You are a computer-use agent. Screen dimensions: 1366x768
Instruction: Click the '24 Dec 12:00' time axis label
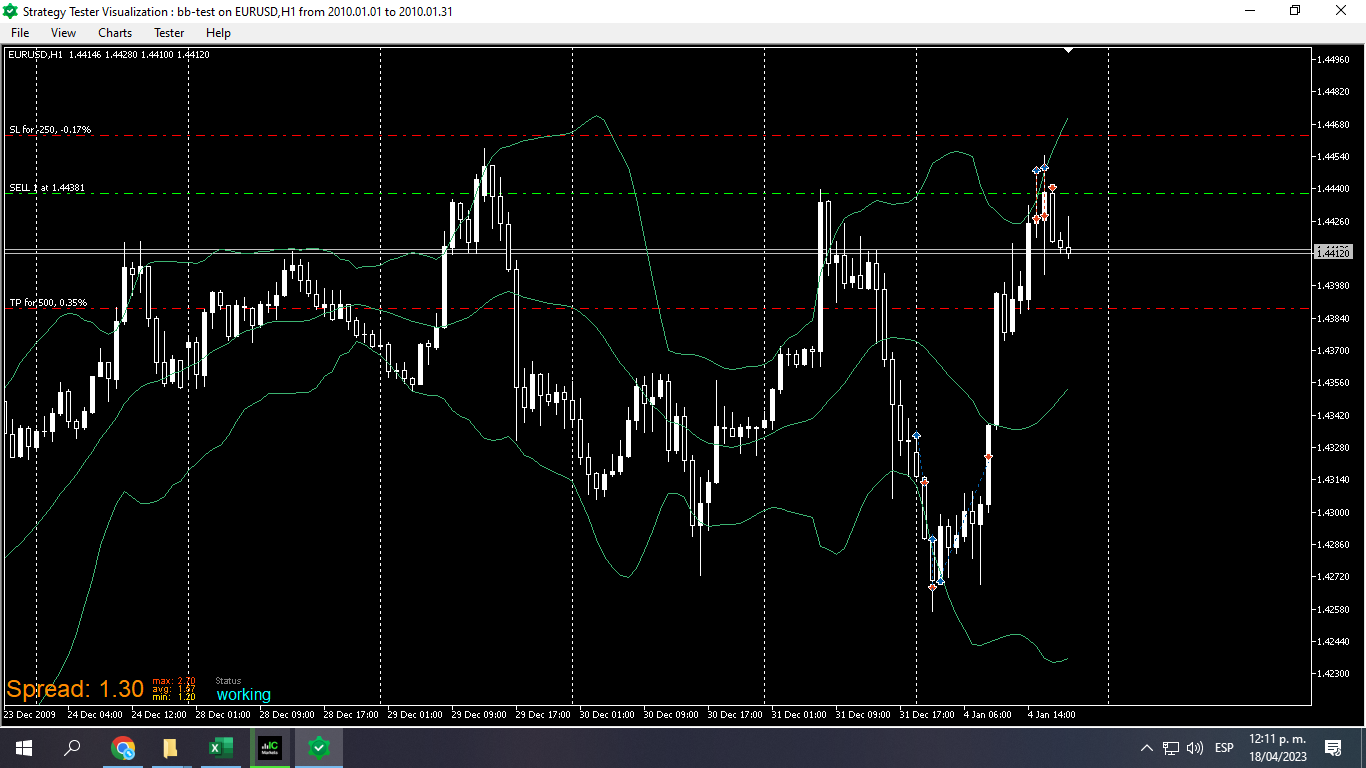point(159,715)
